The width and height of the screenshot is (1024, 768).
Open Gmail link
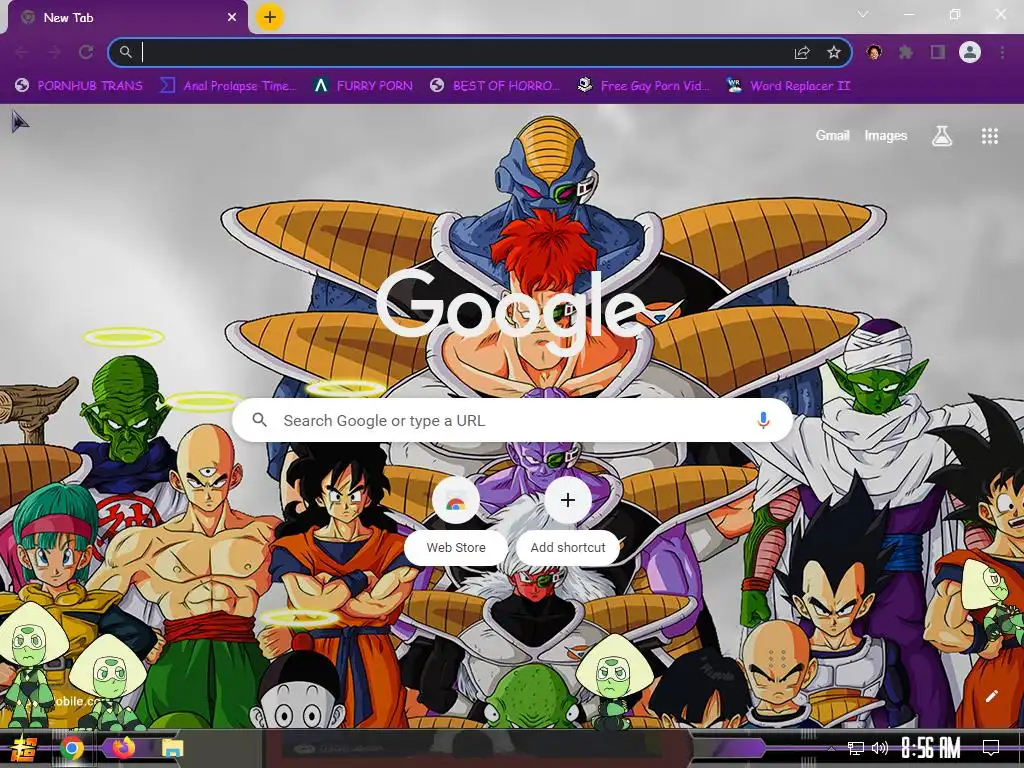[832, 135]
